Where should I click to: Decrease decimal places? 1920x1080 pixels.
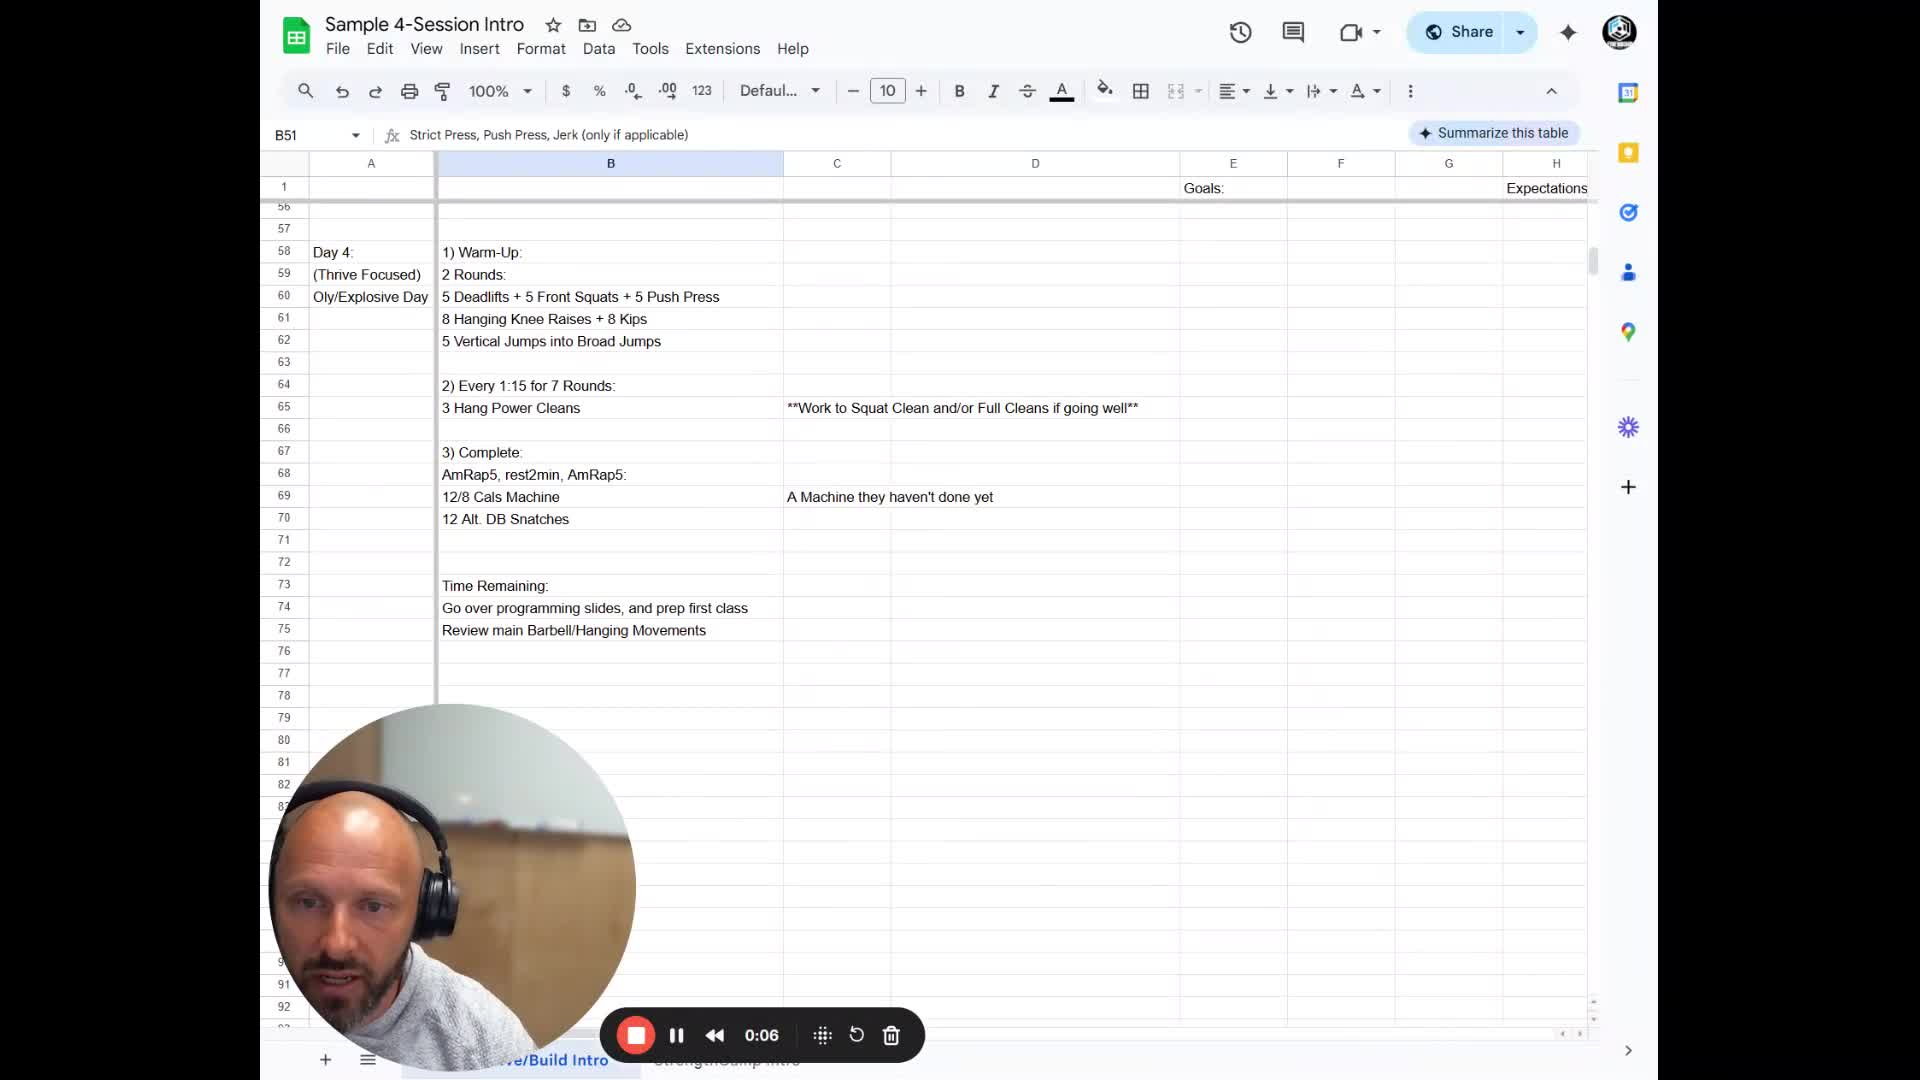(x=633, y=91)
